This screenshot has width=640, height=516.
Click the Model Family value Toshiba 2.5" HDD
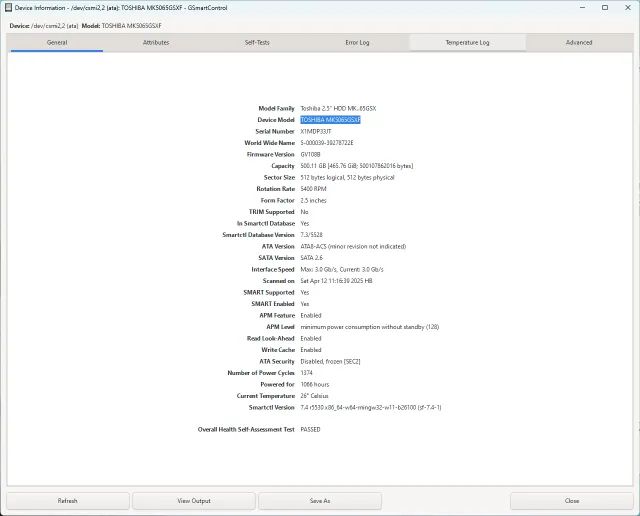(338, 109)
